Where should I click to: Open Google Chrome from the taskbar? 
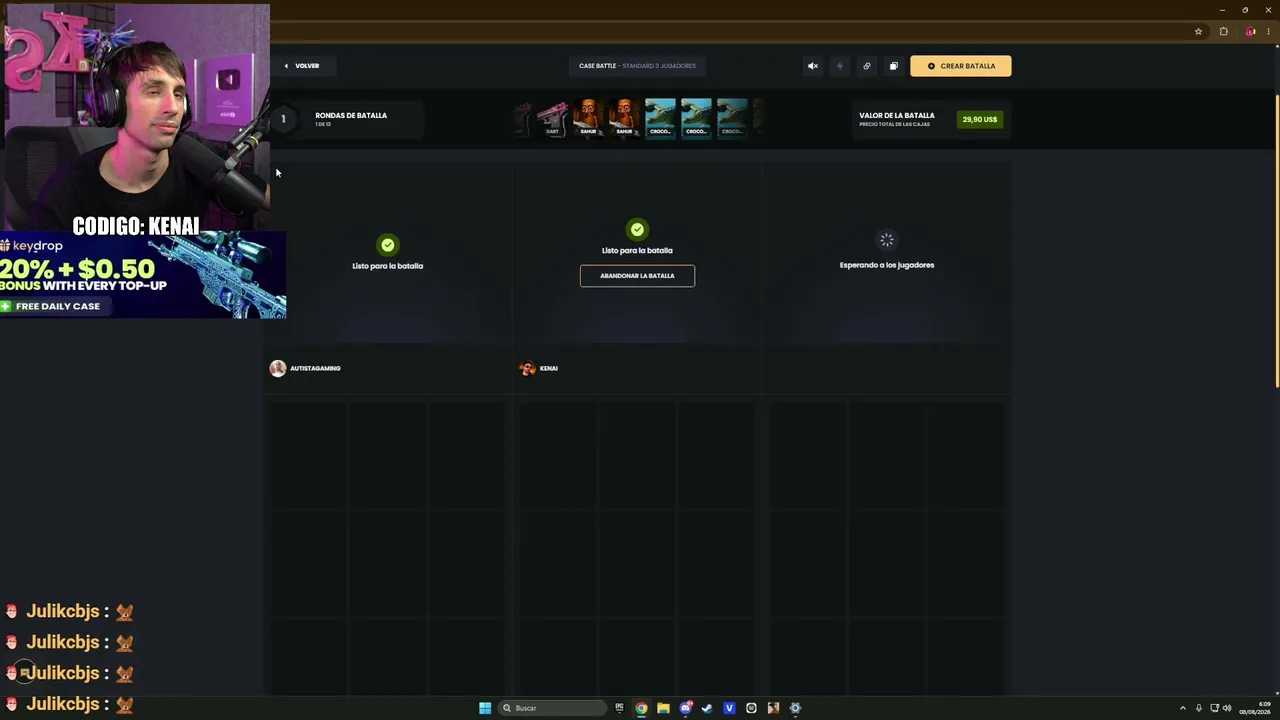[x=641, y=708]
